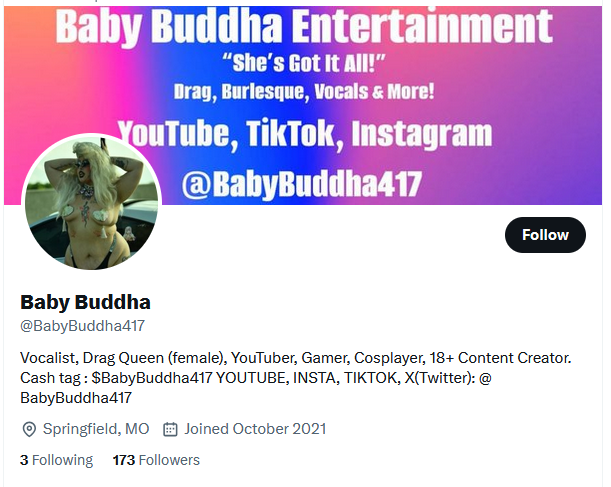Click the Baby Buddha display name

pos(85,302)
